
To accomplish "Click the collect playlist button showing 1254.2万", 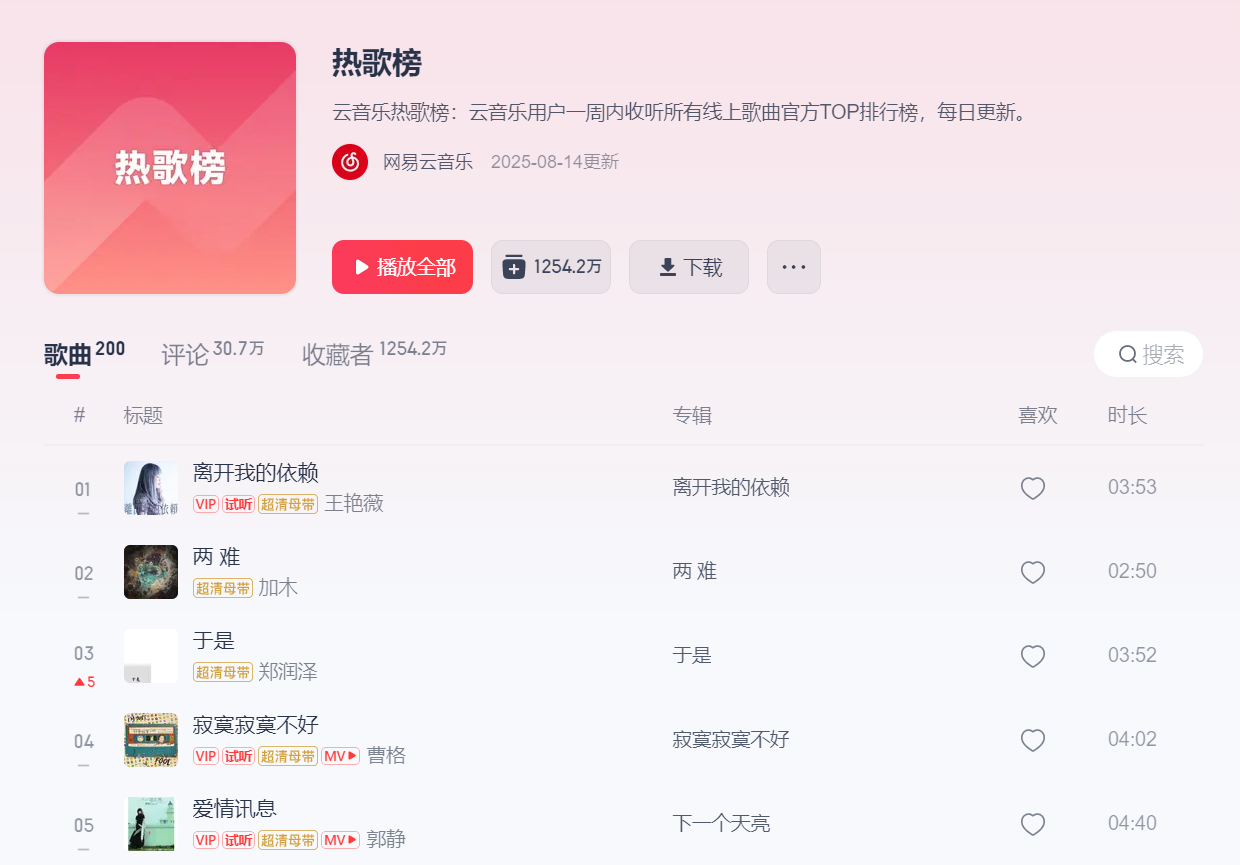I will click(x=551, y=267).
